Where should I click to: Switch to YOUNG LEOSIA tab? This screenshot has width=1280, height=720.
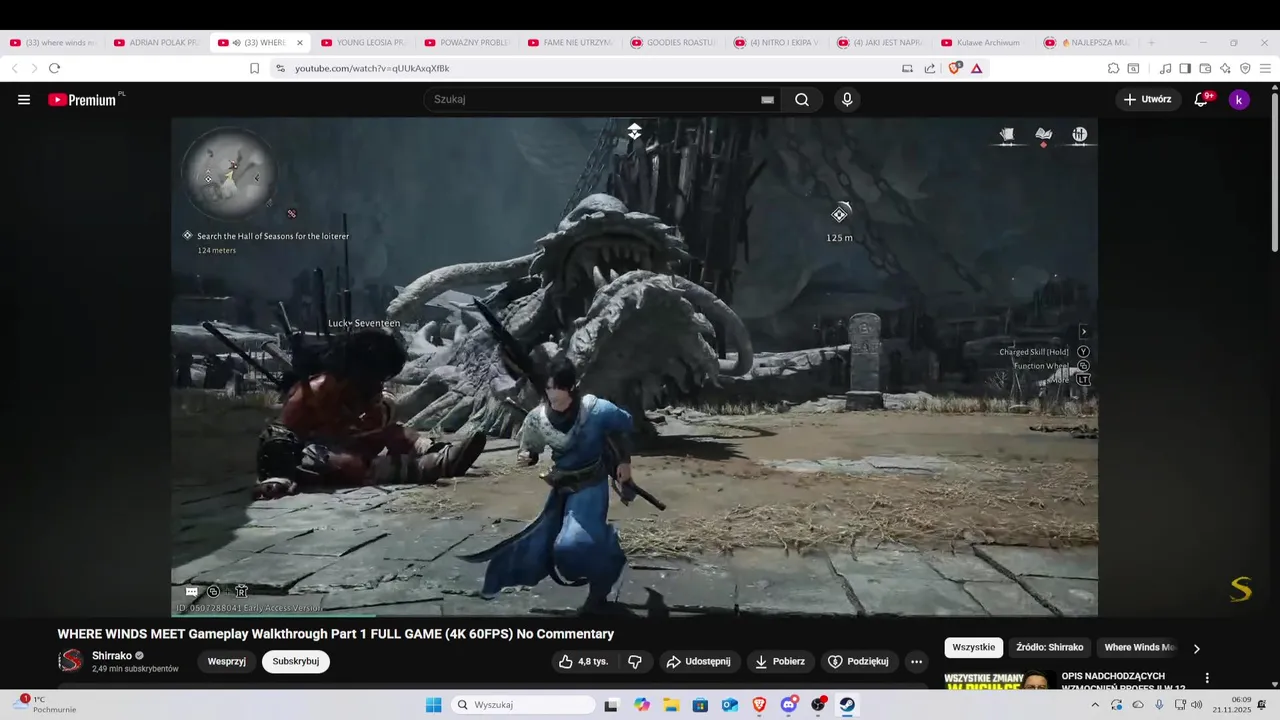(x=362, y=43)
